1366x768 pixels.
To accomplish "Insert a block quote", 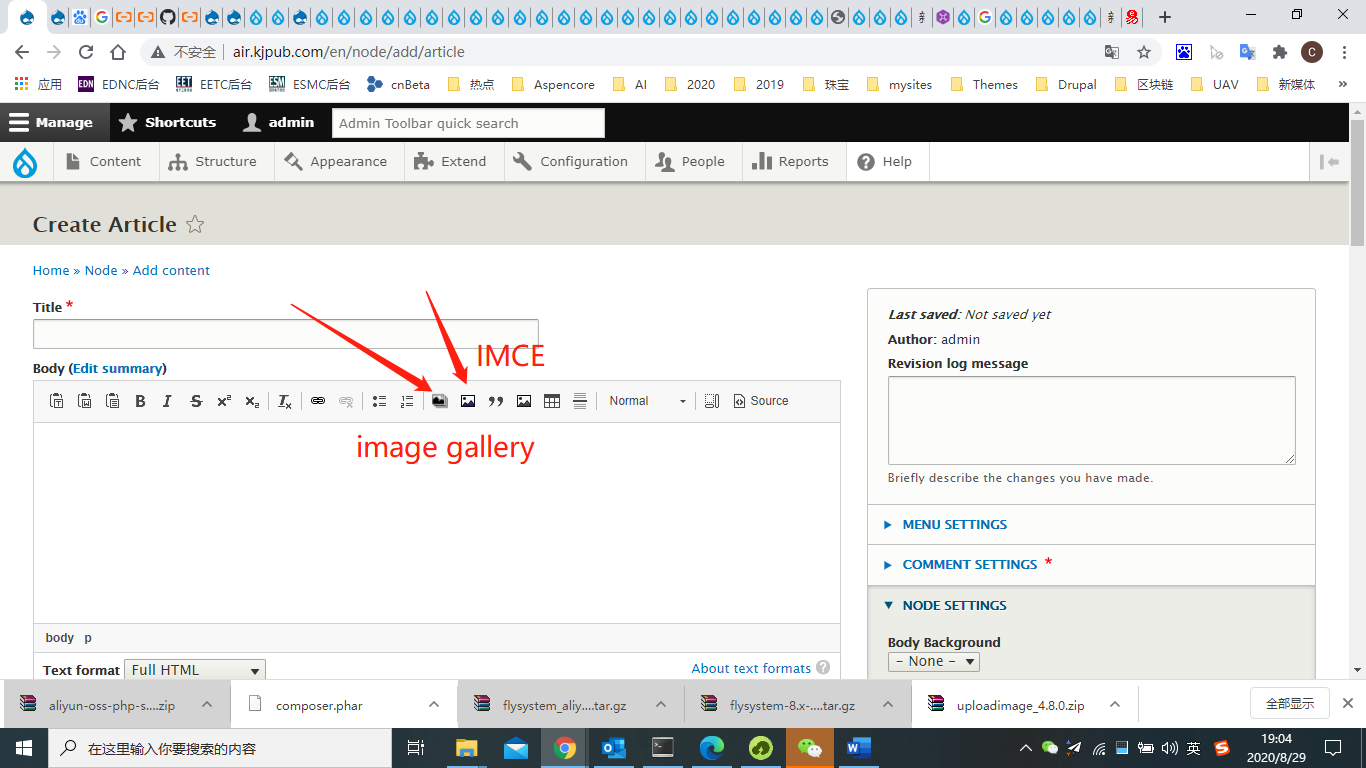I will pyautogui.click(x=495, y=401).
